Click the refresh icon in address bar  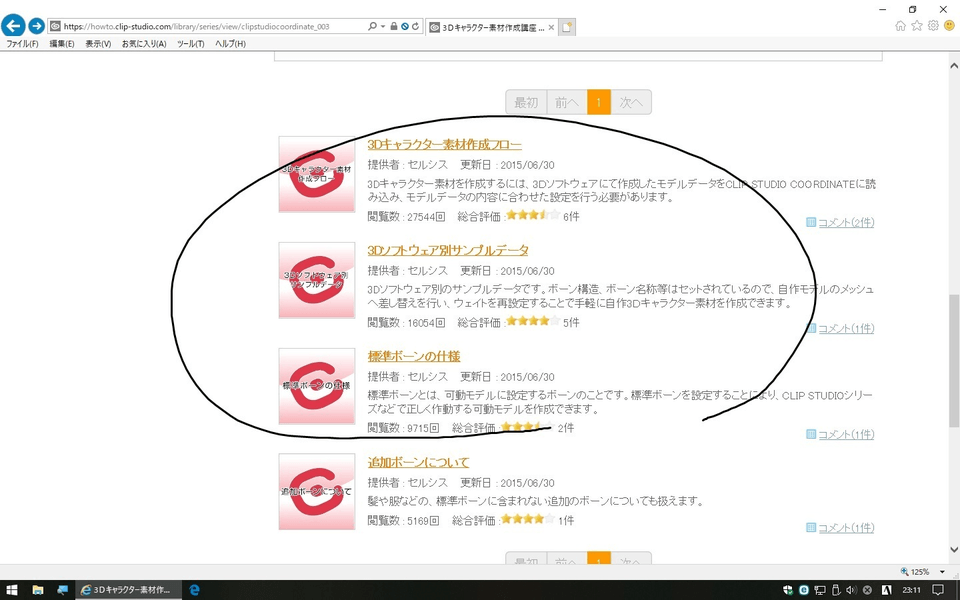pyautogui.click(x=415, y=26)
